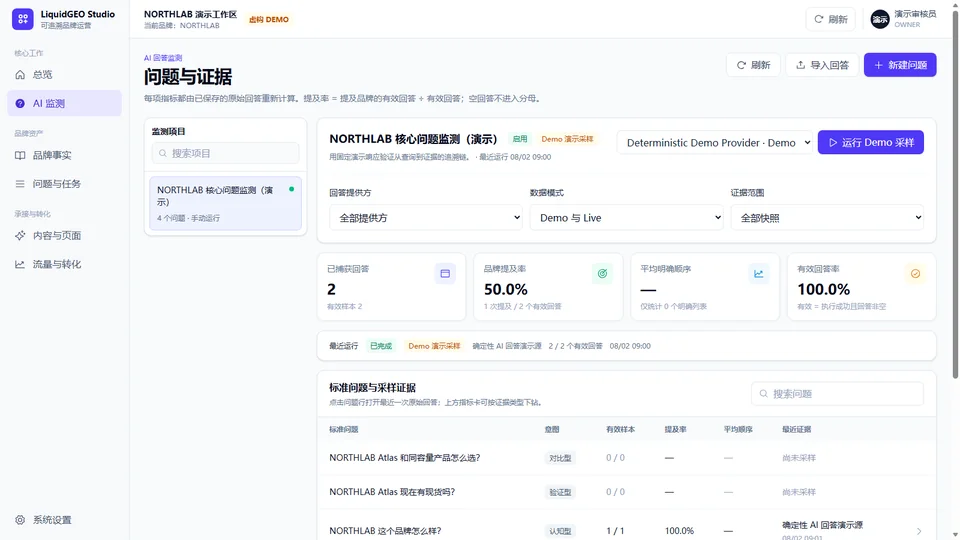Open the 总览 home icon in sidebar

(x=20, y=75)
